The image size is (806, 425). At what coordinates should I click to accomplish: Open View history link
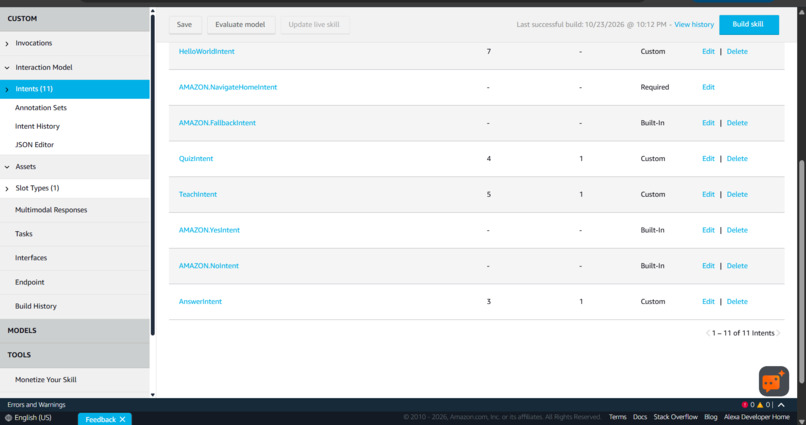[x=694, y=25]
